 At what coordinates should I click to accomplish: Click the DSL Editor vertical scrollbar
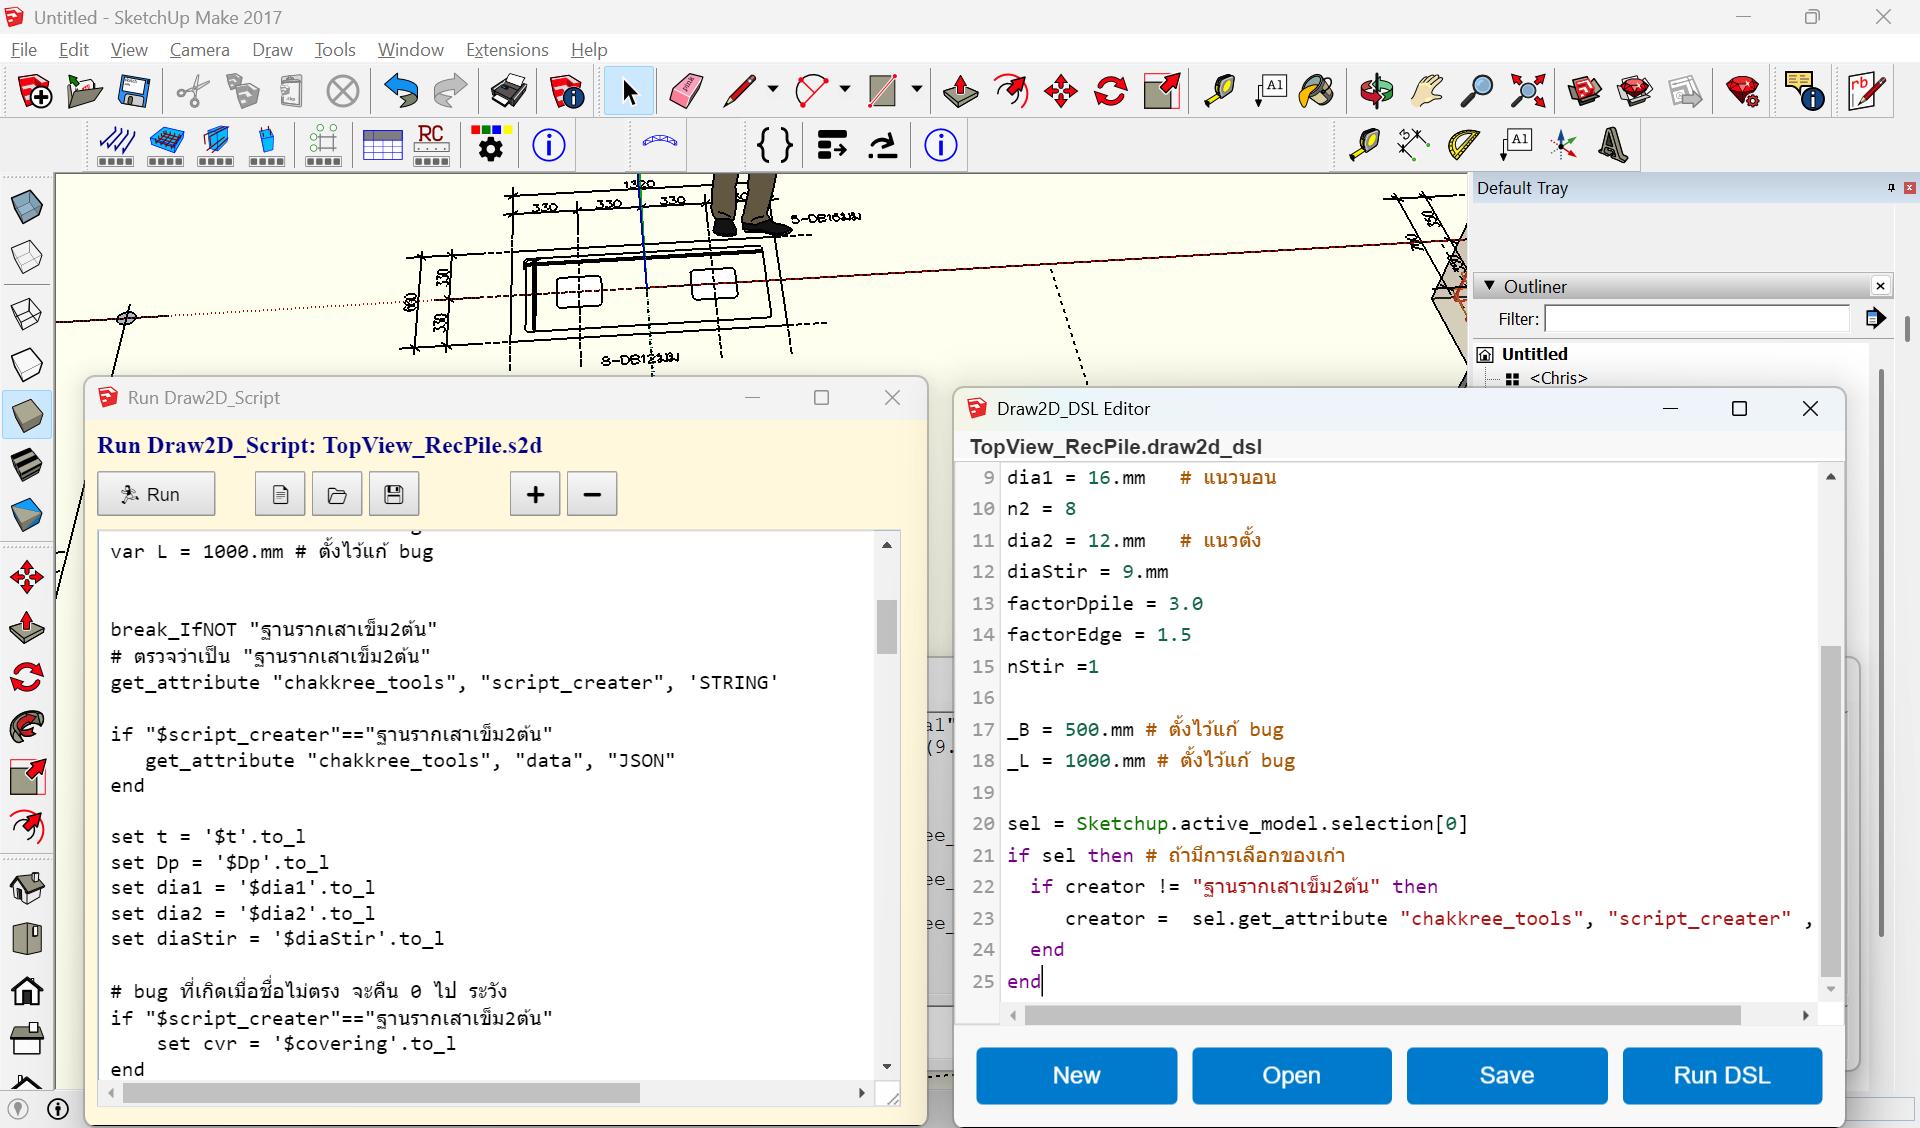[x=1830, y=810]
